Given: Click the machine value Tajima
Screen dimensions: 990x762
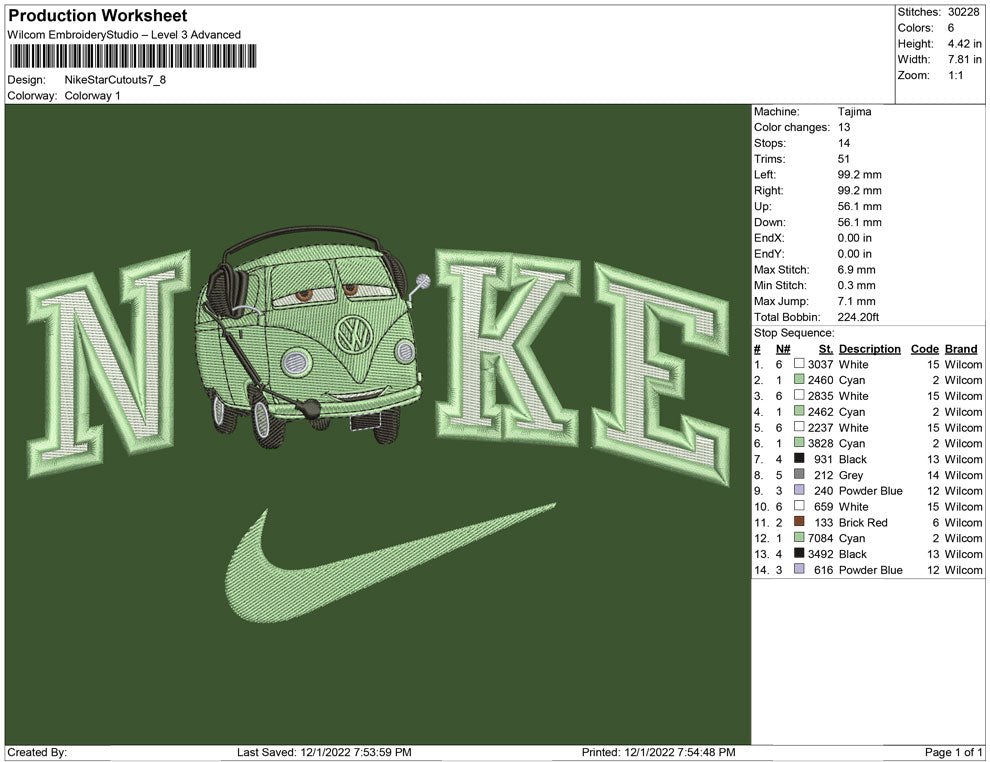Looking at the screenshot, I should (854, 111).
